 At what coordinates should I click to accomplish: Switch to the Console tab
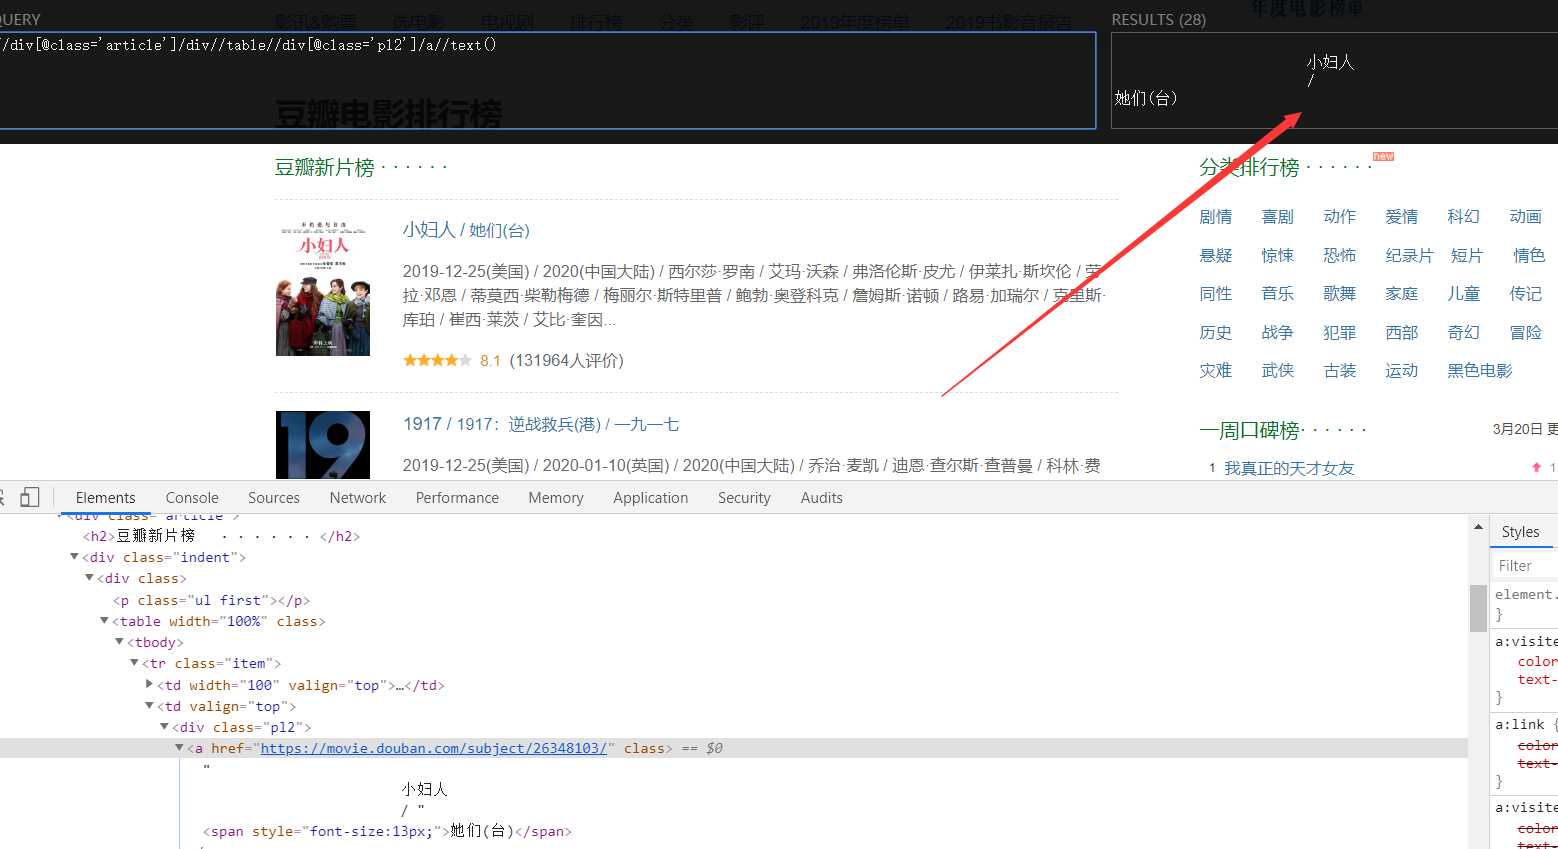tap(192, 498)
